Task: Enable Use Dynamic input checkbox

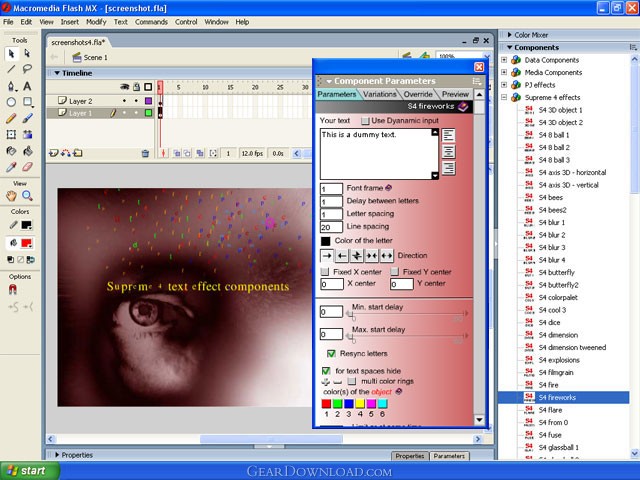Action: pyautogui.click(x=365, y=121)
